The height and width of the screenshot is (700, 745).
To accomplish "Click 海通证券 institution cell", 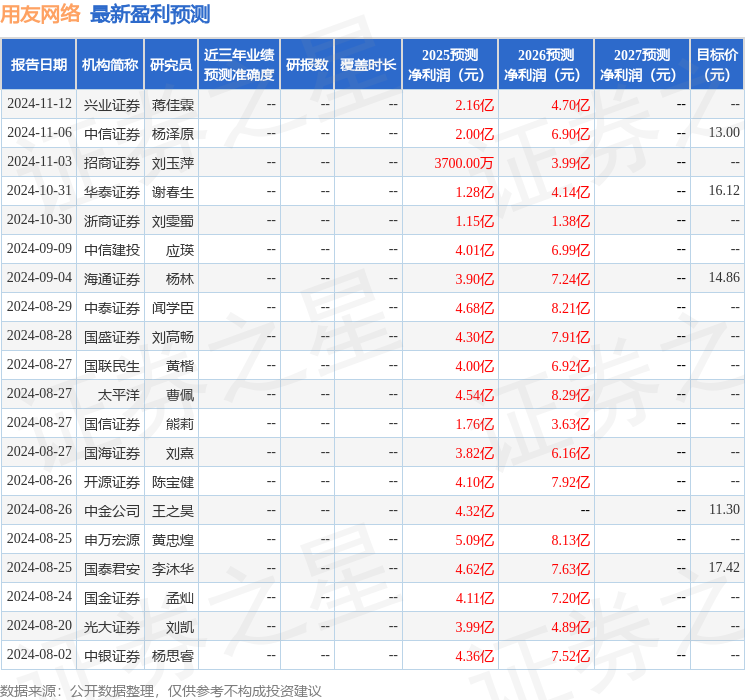I will [x=112, y=279].
